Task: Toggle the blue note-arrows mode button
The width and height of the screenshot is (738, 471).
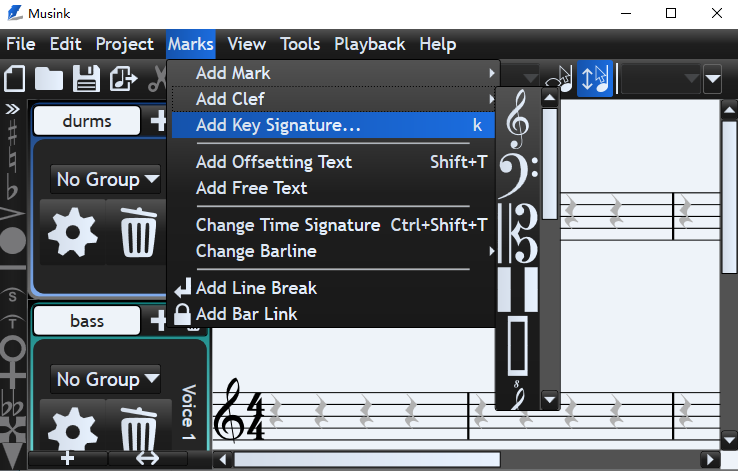Action: pyautogui.click(x=596, y=78)
